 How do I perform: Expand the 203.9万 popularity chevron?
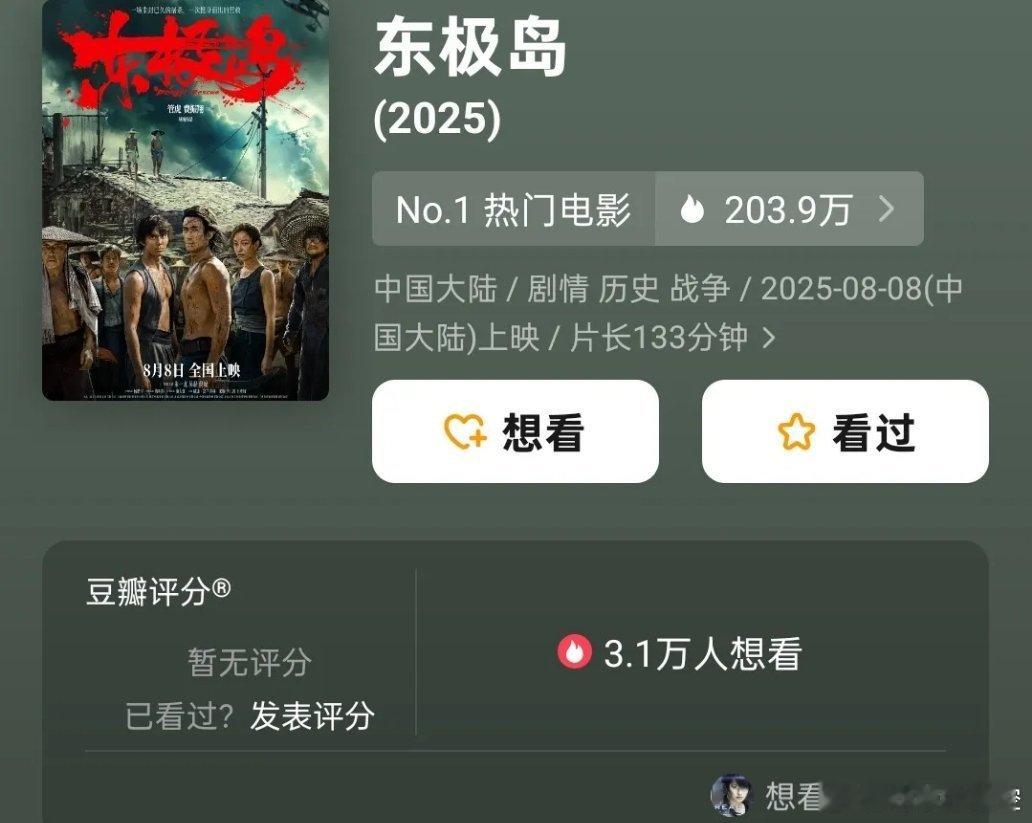887,209
